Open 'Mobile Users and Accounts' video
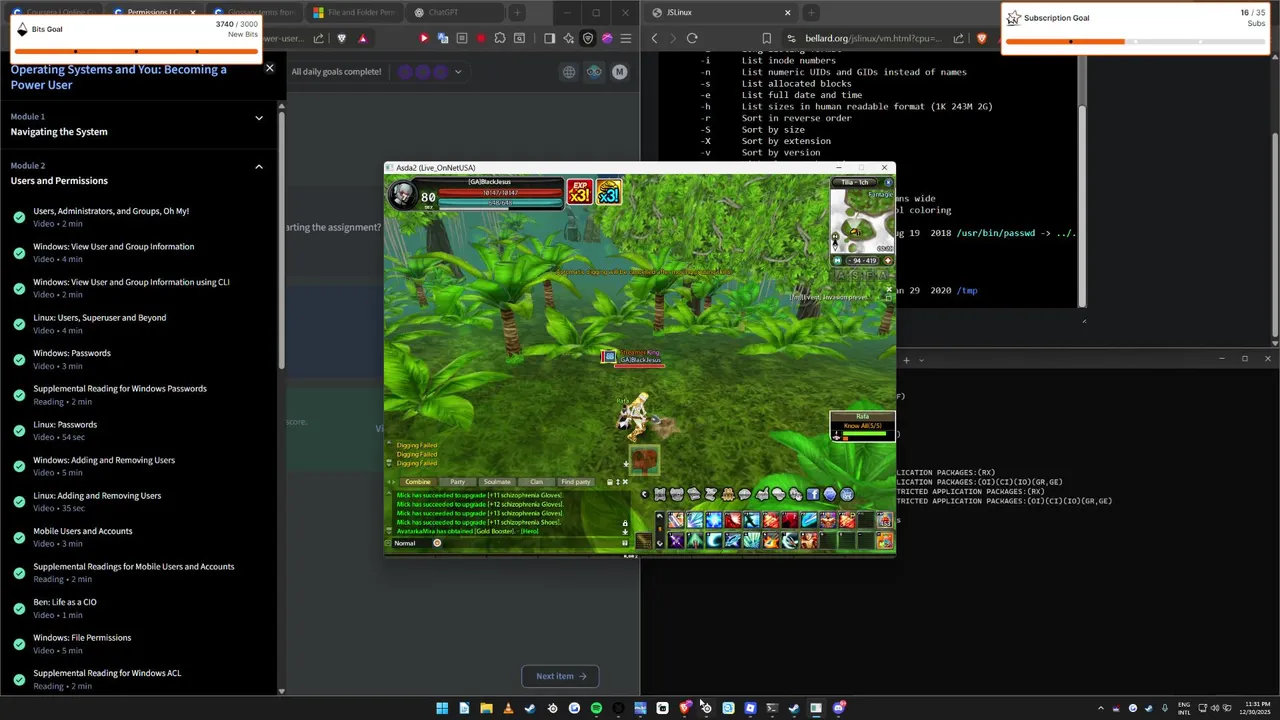The image size is (1280, 720). 82,531
